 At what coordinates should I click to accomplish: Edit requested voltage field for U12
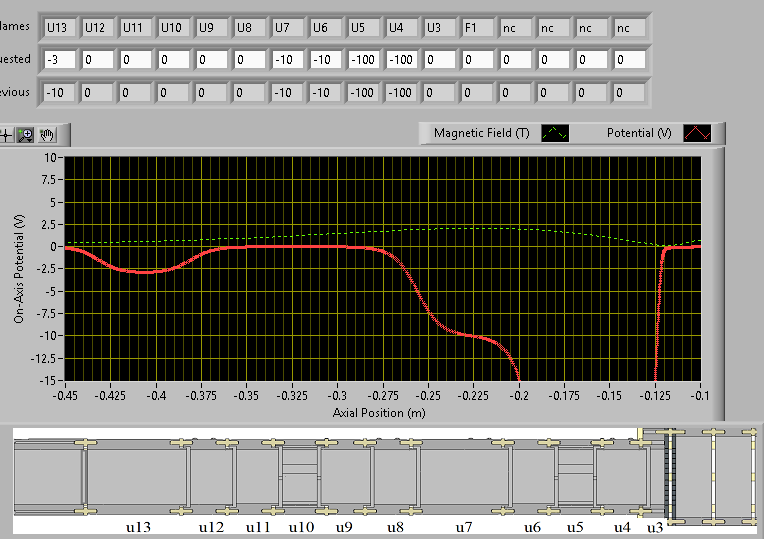(98, 60)
